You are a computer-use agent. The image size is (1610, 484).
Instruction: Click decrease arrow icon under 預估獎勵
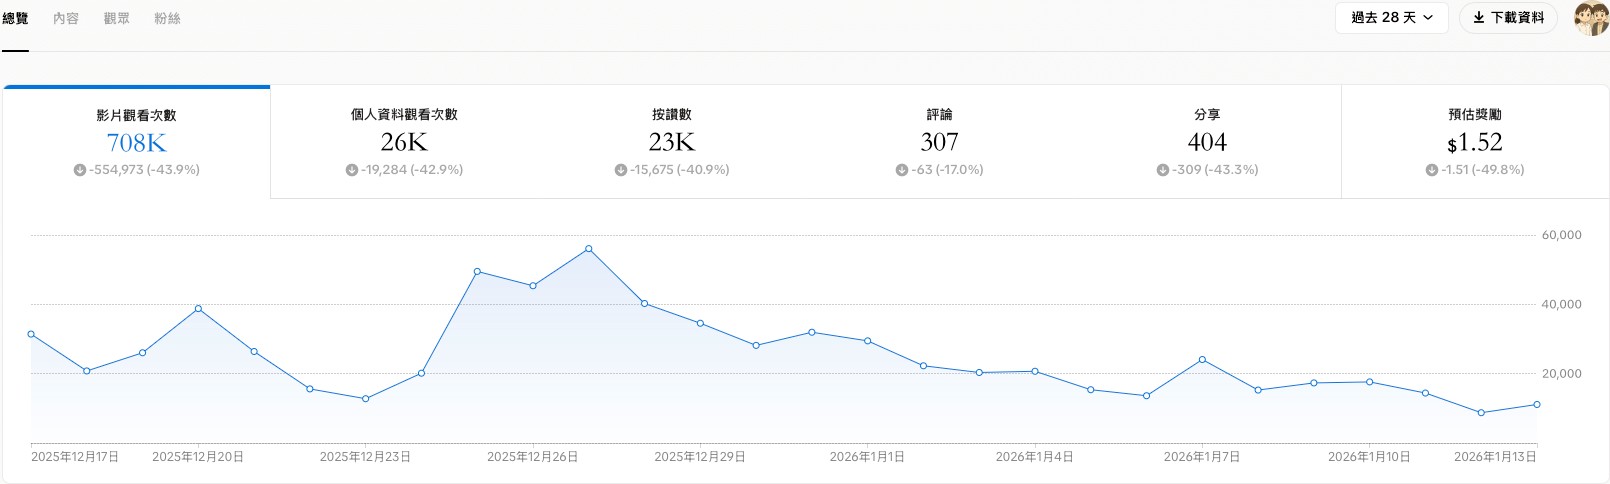[1432, 170]
